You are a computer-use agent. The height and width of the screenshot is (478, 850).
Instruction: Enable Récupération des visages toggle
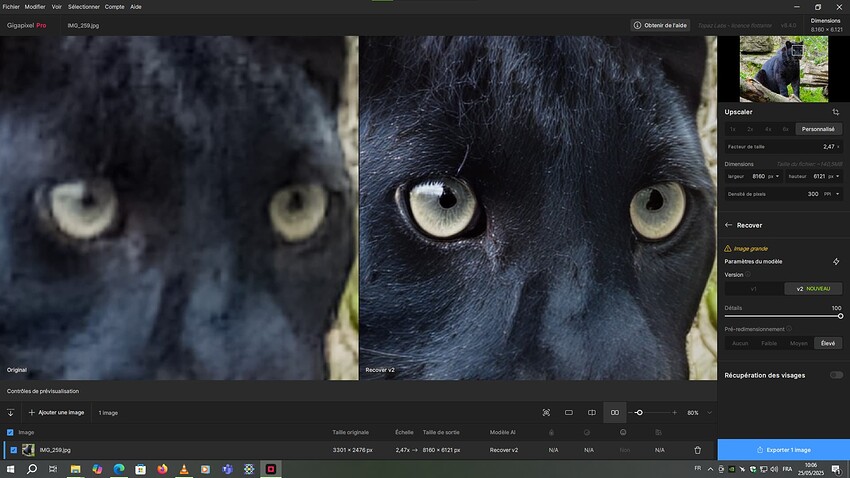click(836, 375)
